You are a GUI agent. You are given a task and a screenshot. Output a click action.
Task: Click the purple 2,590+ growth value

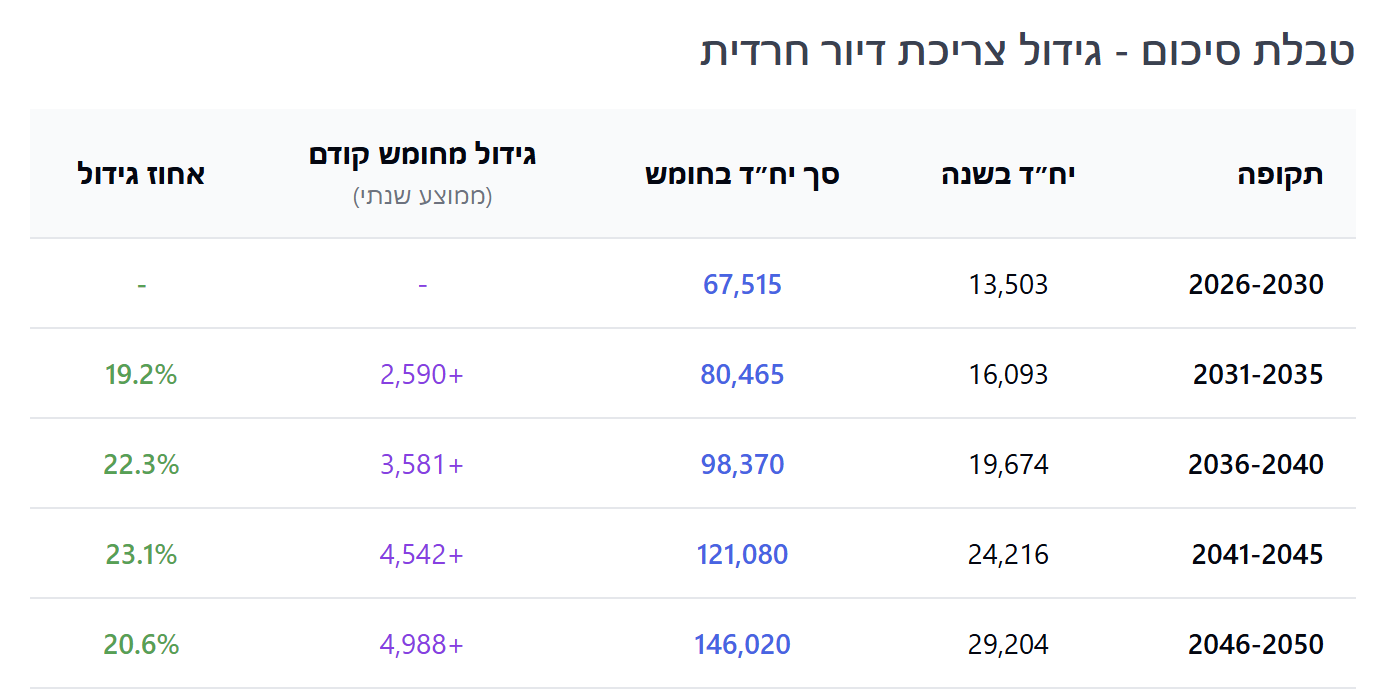pyautogui.click(x=422, y=375)
